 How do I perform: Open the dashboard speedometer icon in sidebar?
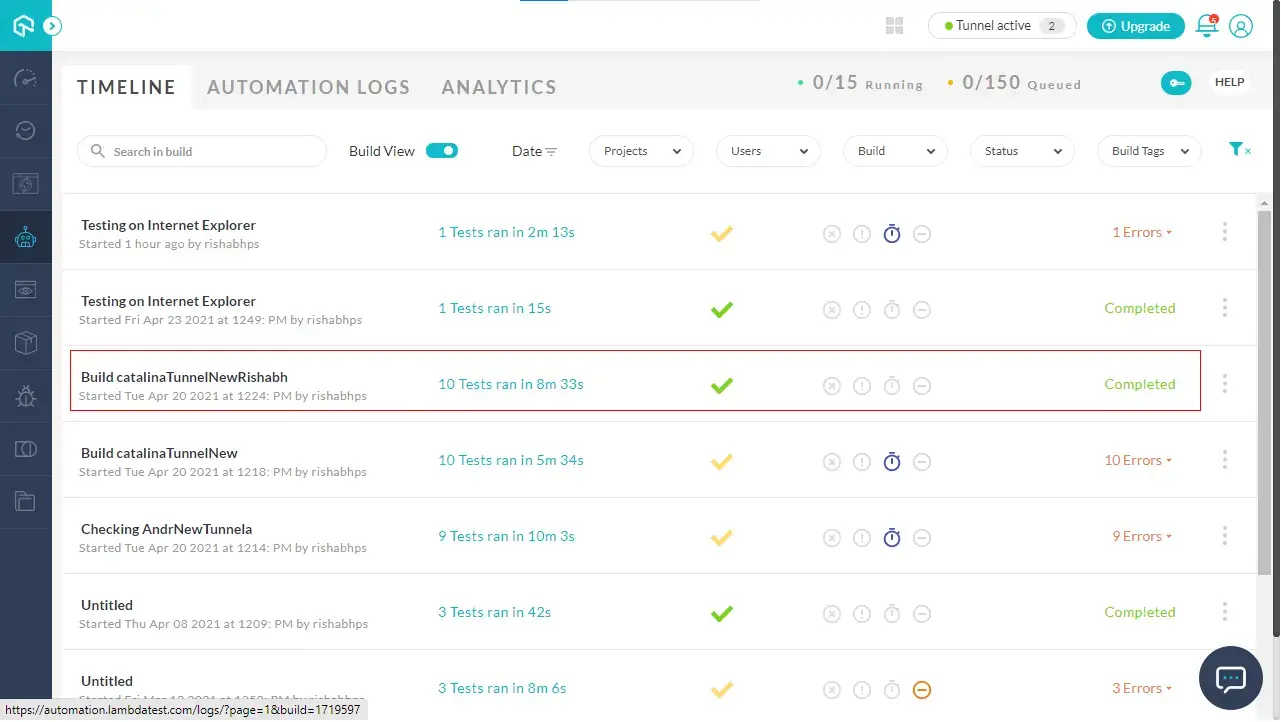(26, 79)
